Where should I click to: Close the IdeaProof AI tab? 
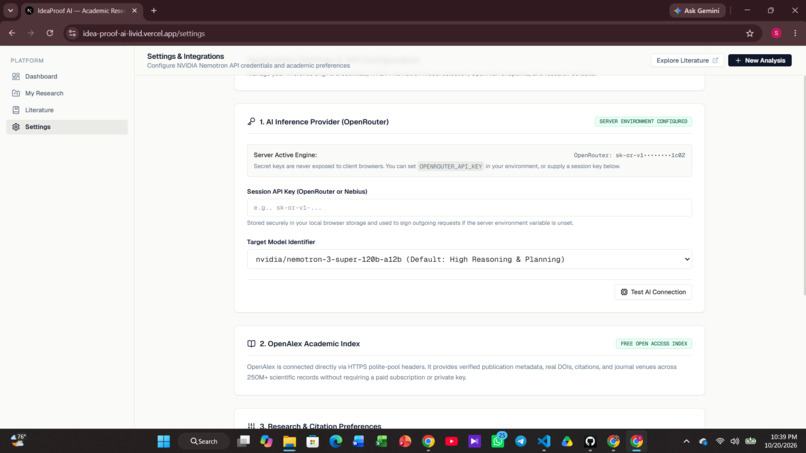(x=135, y=11)
